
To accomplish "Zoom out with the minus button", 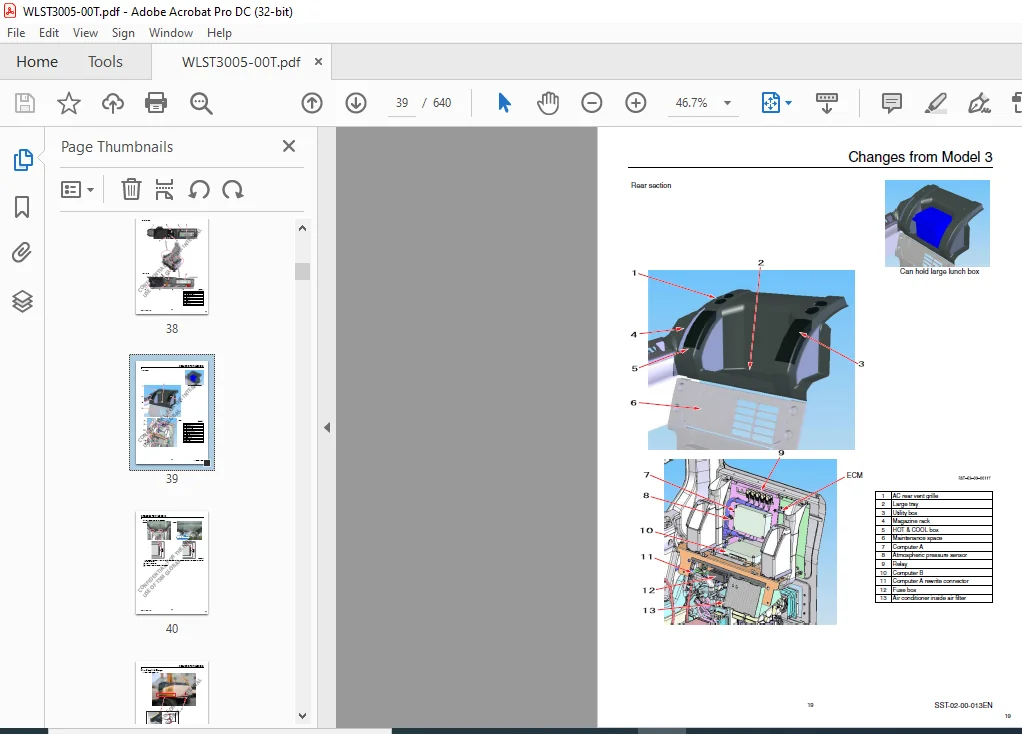I will point(592,103).
